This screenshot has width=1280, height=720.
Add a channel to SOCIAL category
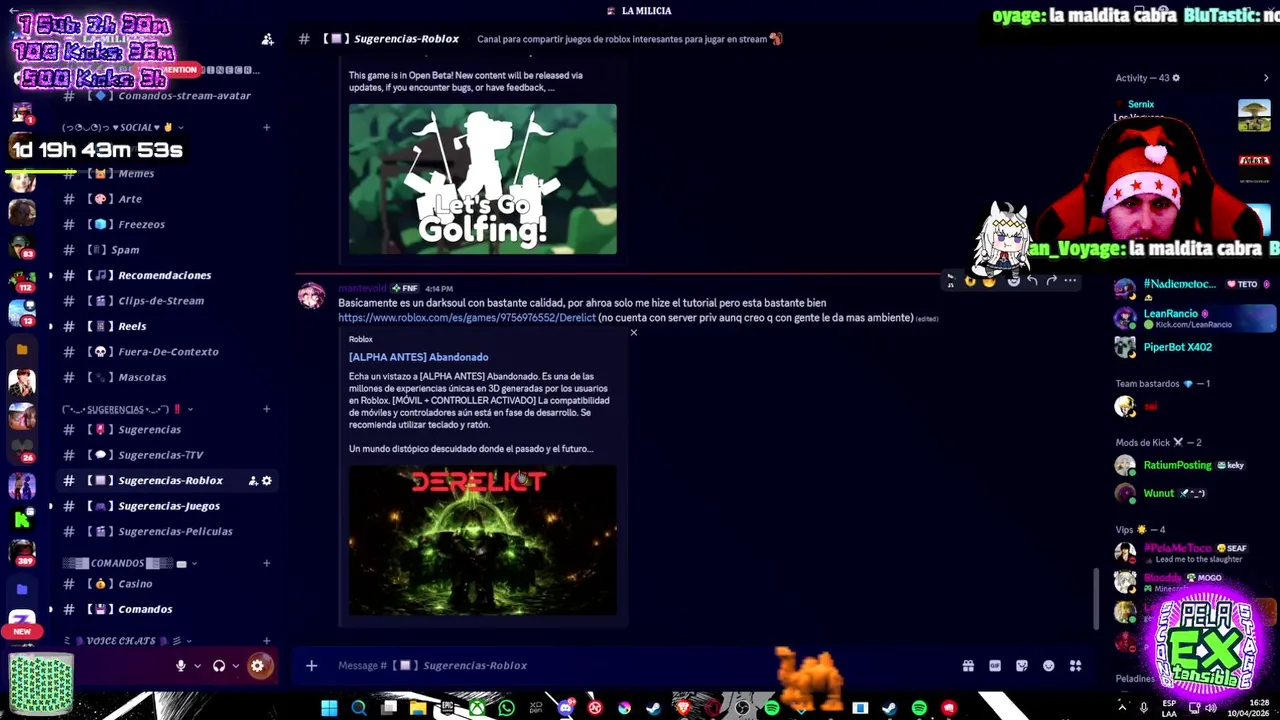click(x=266, y=128)
